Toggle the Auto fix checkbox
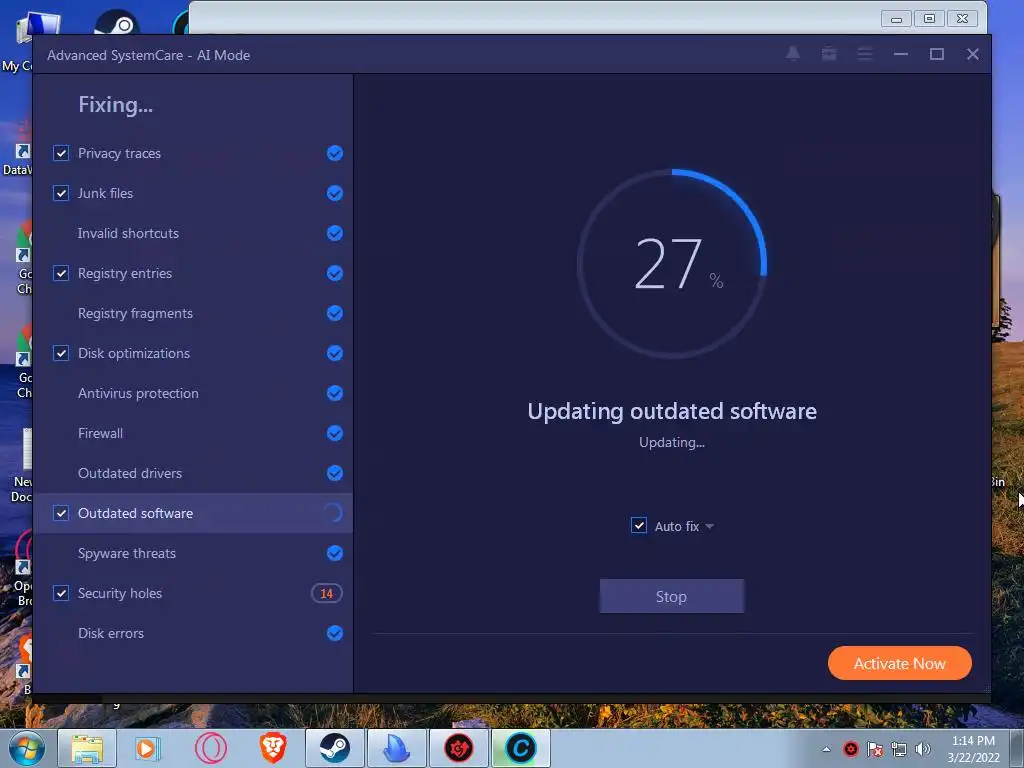The width and height of the screenshot is (1024, 768). point(639,525)
